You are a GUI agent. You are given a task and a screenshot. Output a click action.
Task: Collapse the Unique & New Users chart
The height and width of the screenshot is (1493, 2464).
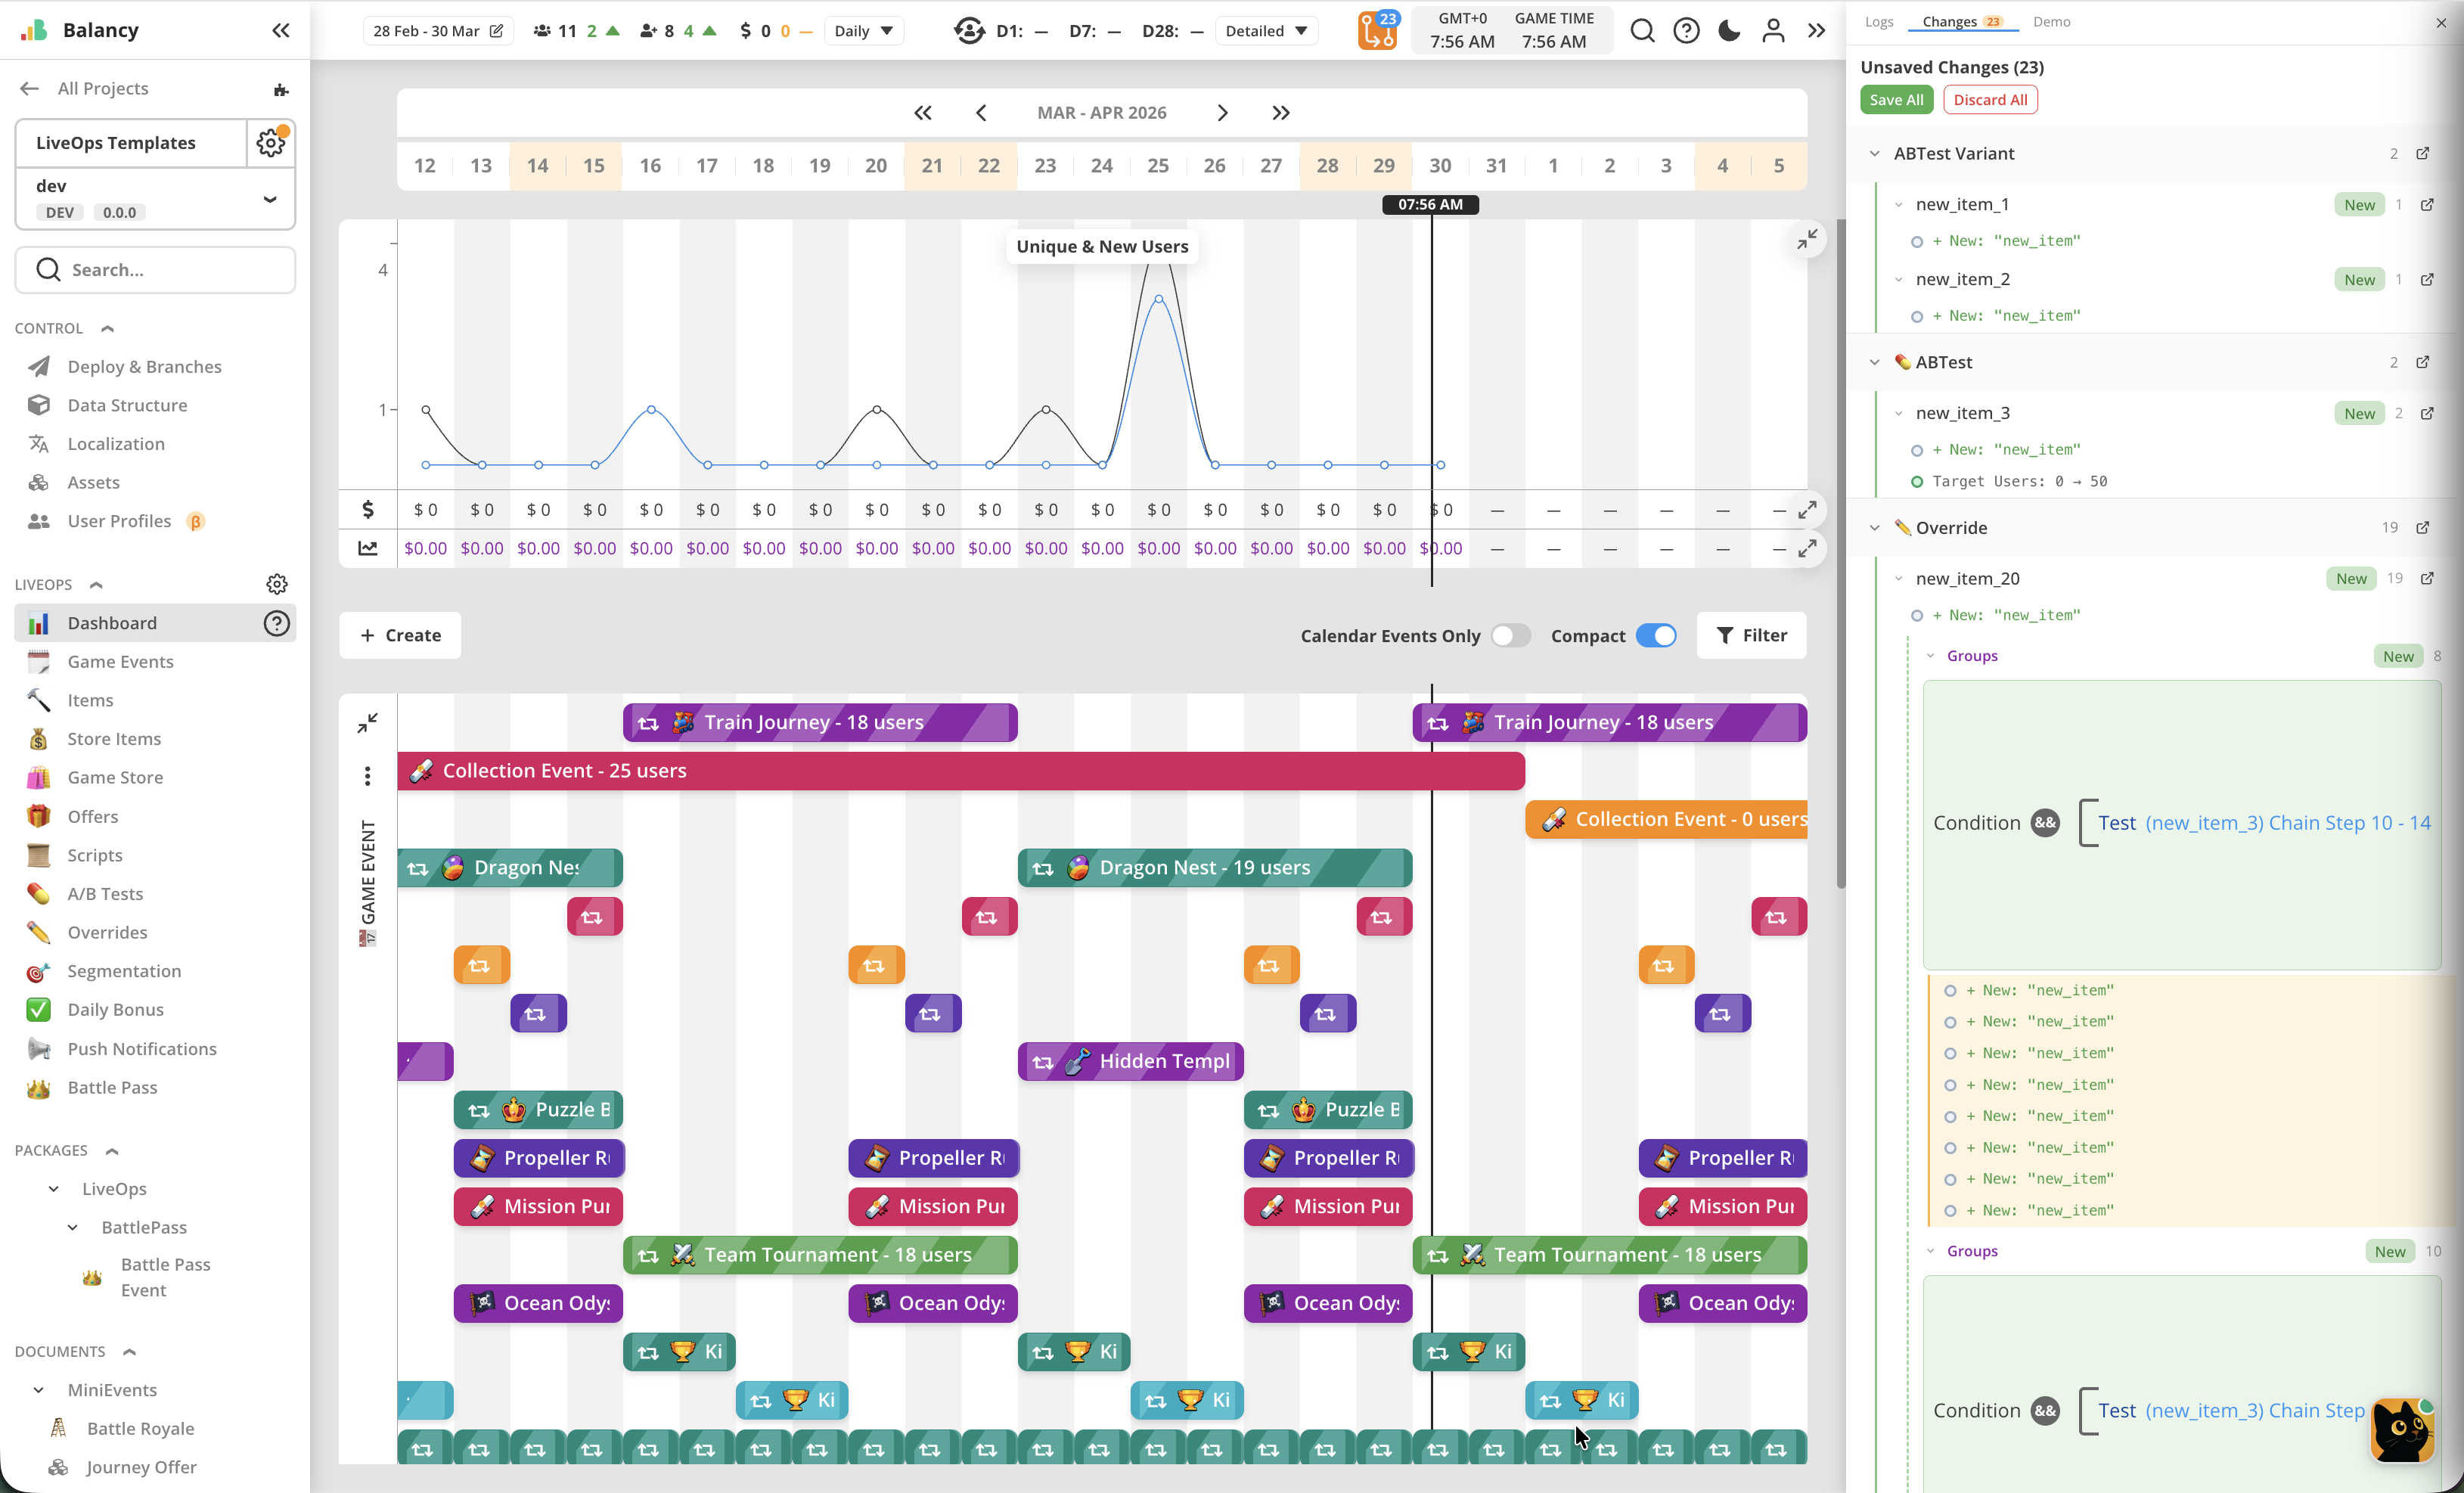pos(1807,240)
